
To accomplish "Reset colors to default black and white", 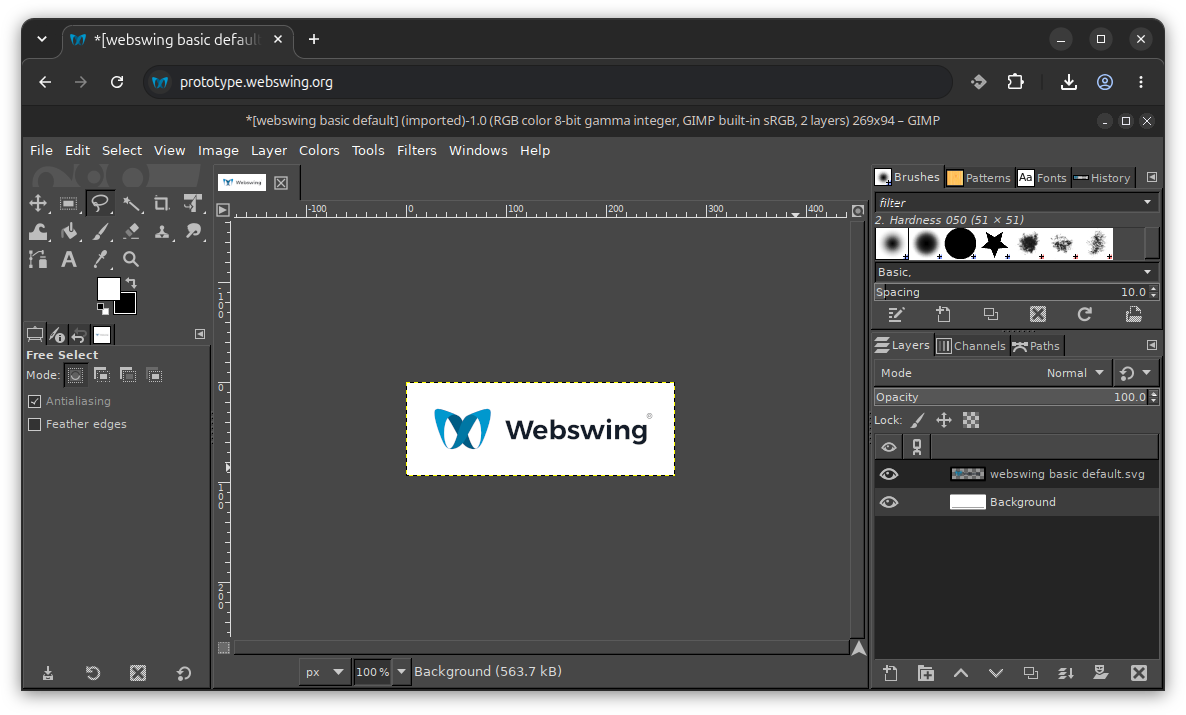I will pos(102,308).
